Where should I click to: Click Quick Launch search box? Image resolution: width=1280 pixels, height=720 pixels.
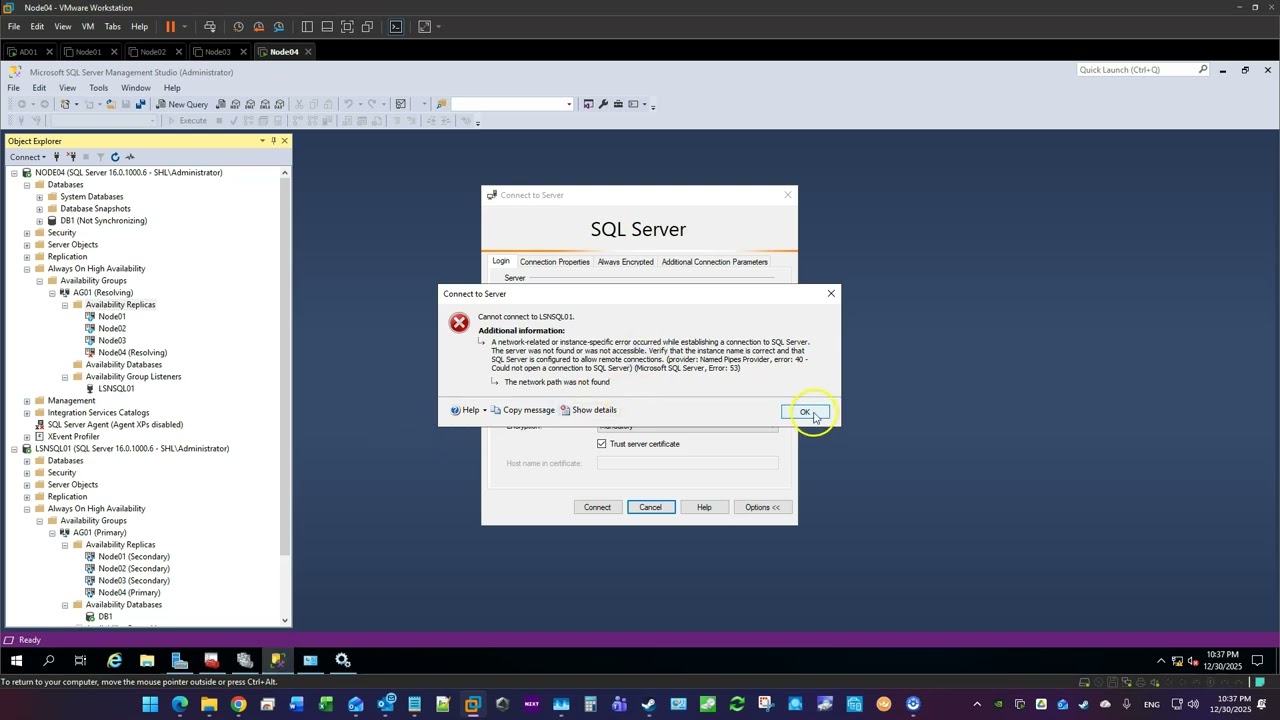pyautogui.click(x=1144, y=70)
